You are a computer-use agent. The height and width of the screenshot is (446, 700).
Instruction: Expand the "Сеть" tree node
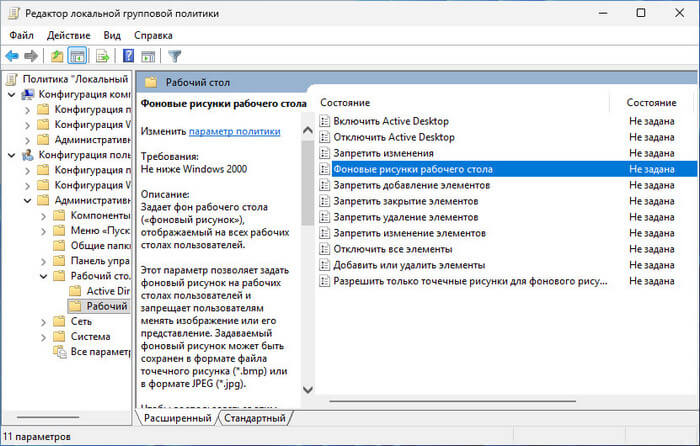click(43, 321)
